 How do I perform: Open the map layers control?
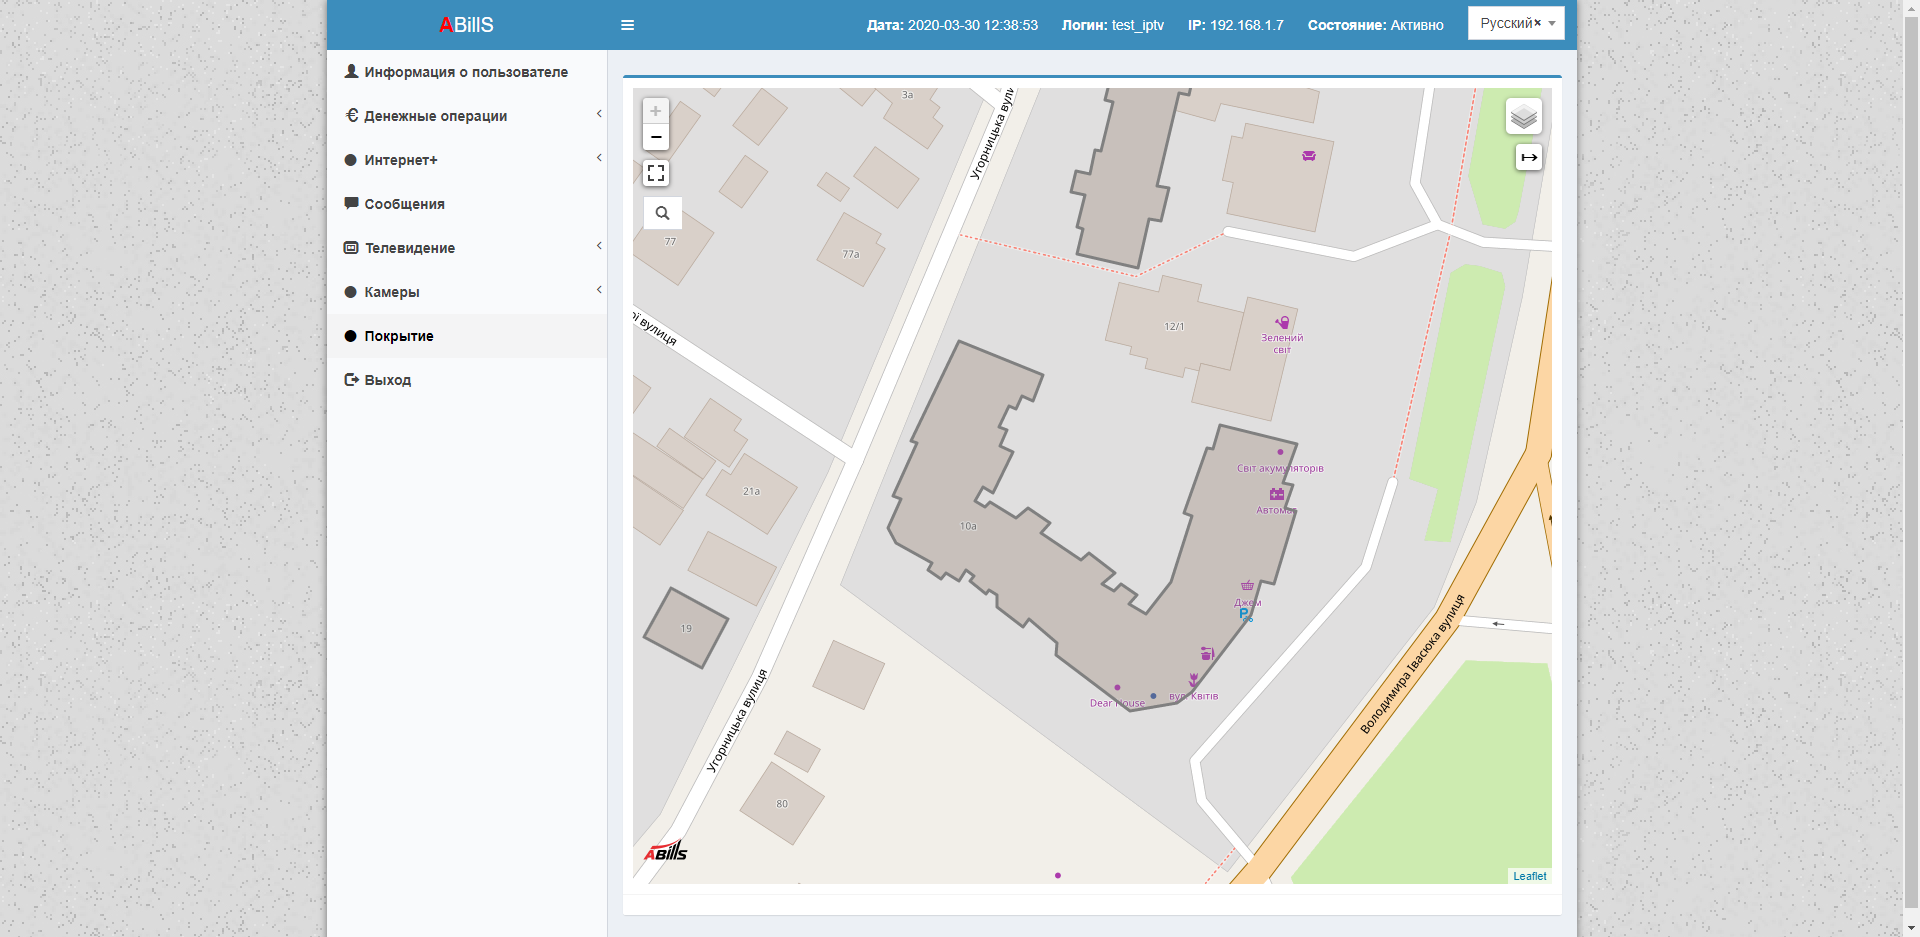(1523, 117)
